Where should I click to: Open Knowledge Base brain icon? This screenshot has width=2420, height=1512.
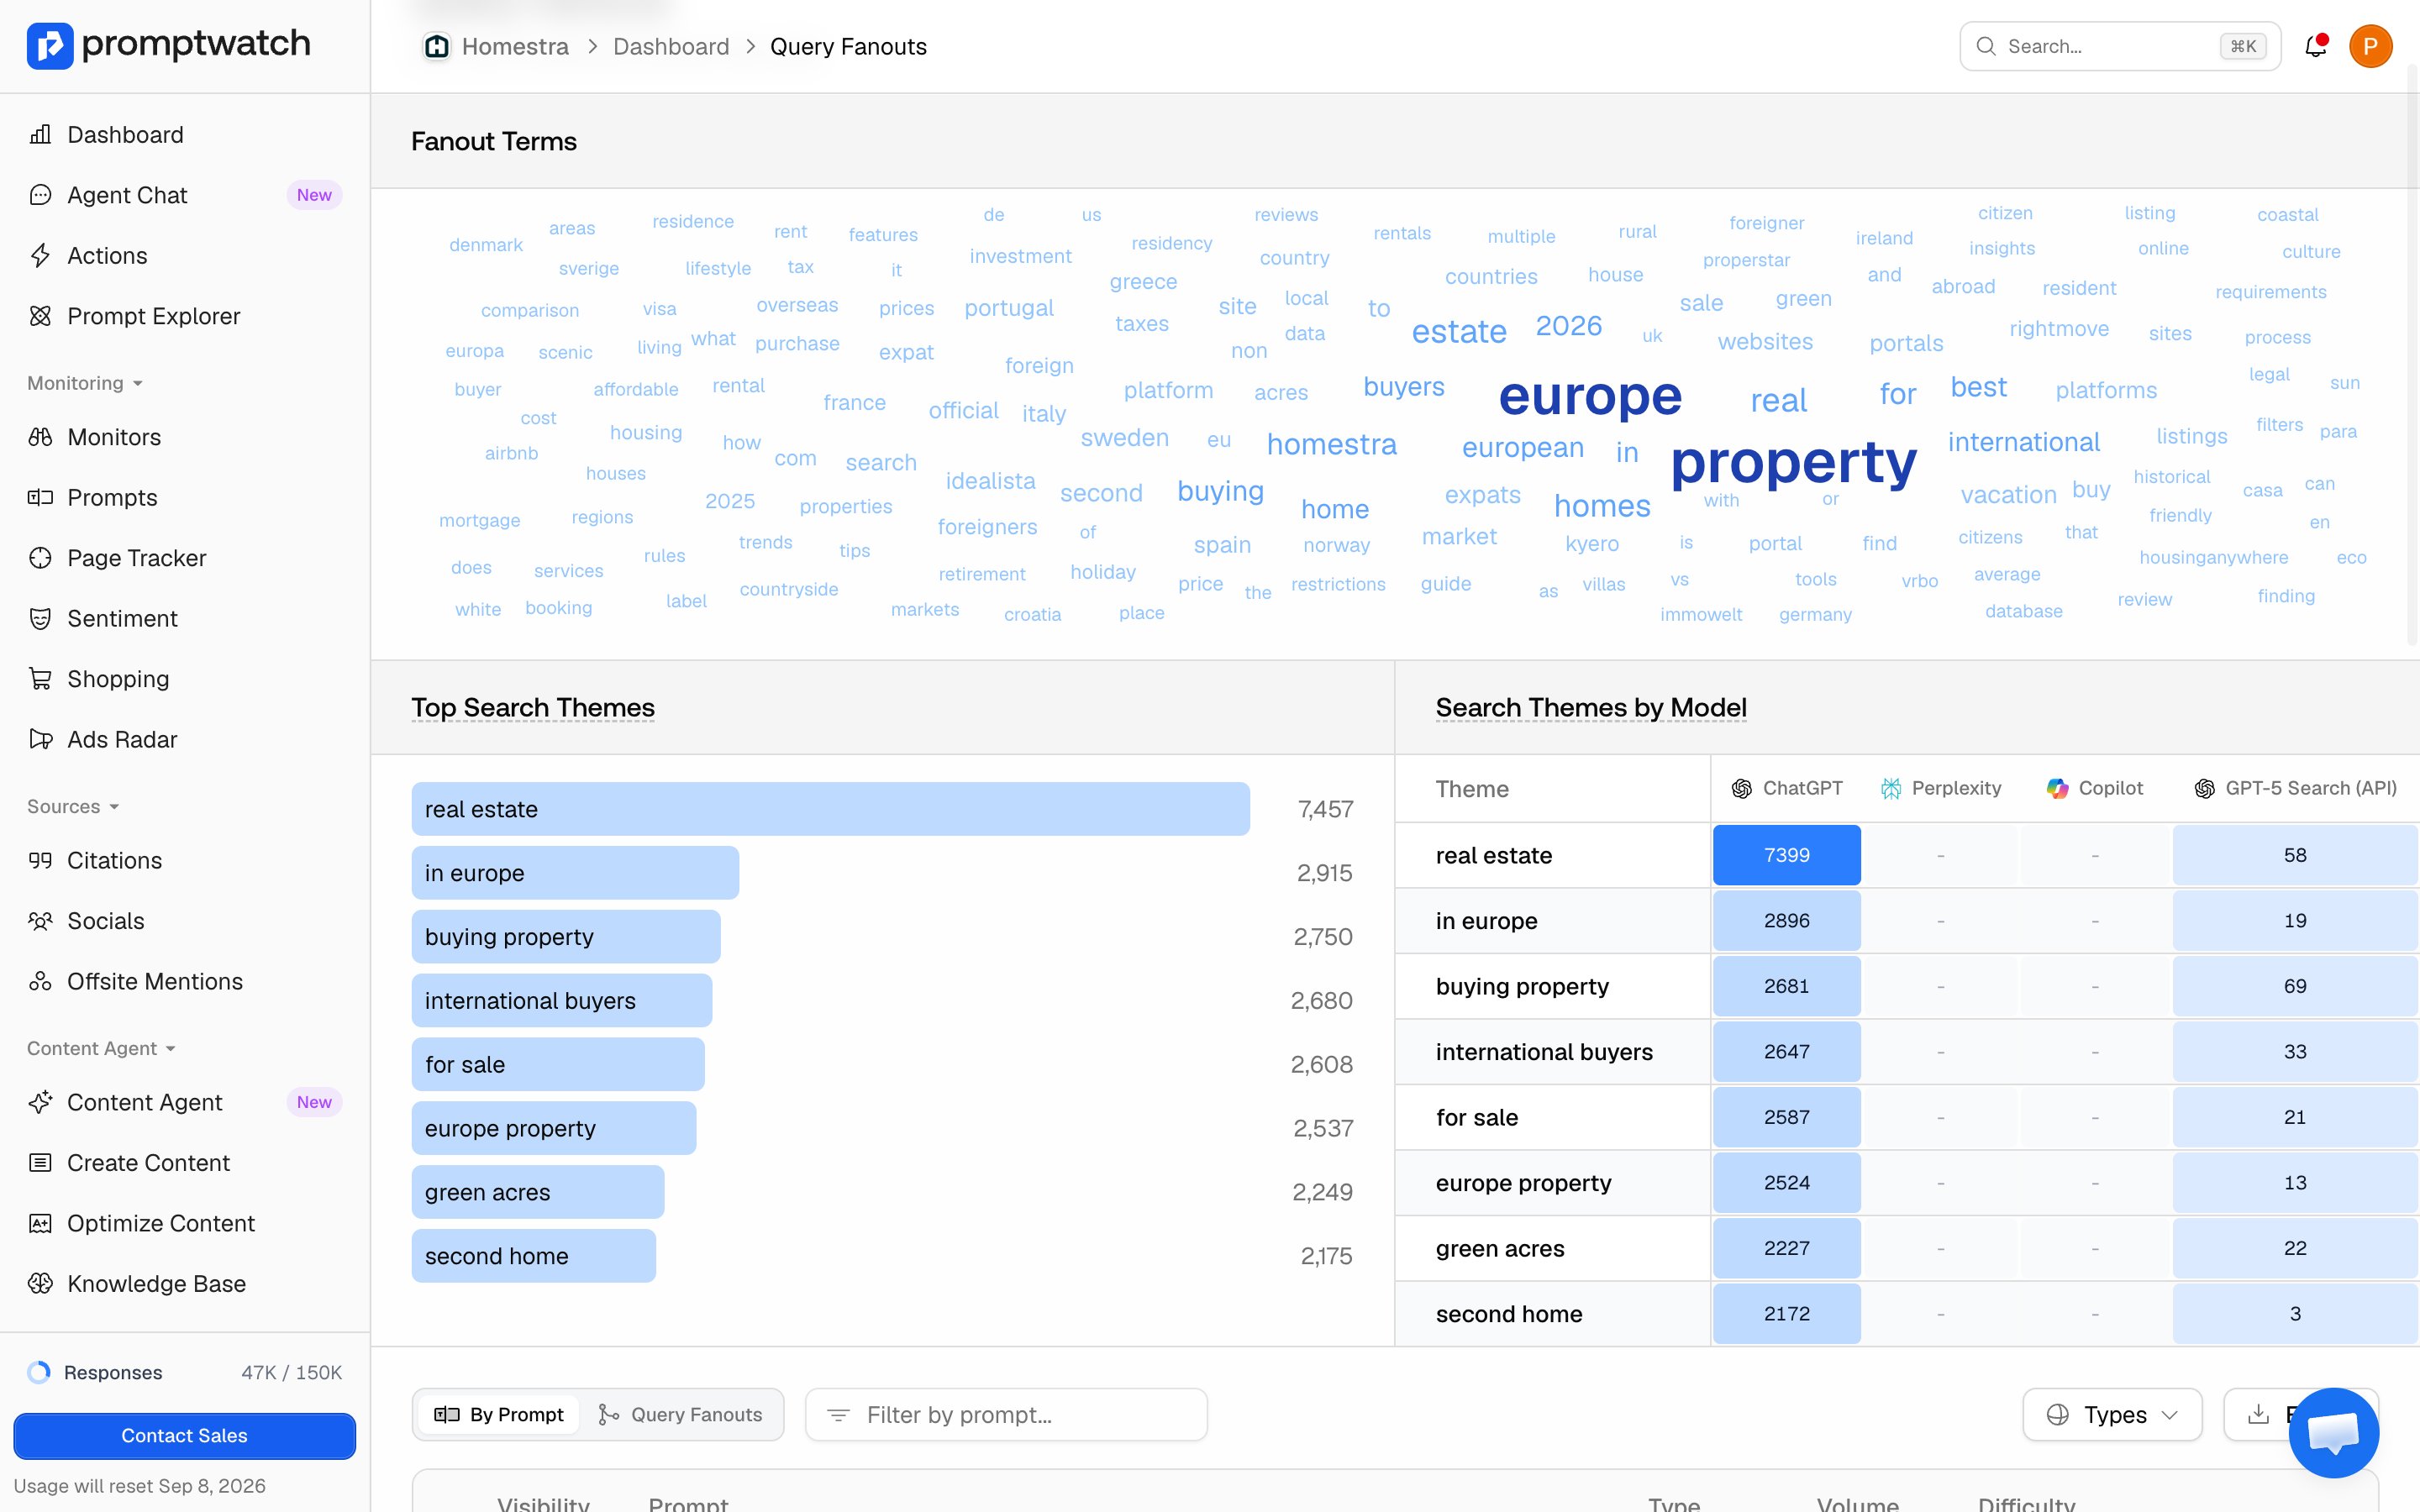[x=40, y=1283]
